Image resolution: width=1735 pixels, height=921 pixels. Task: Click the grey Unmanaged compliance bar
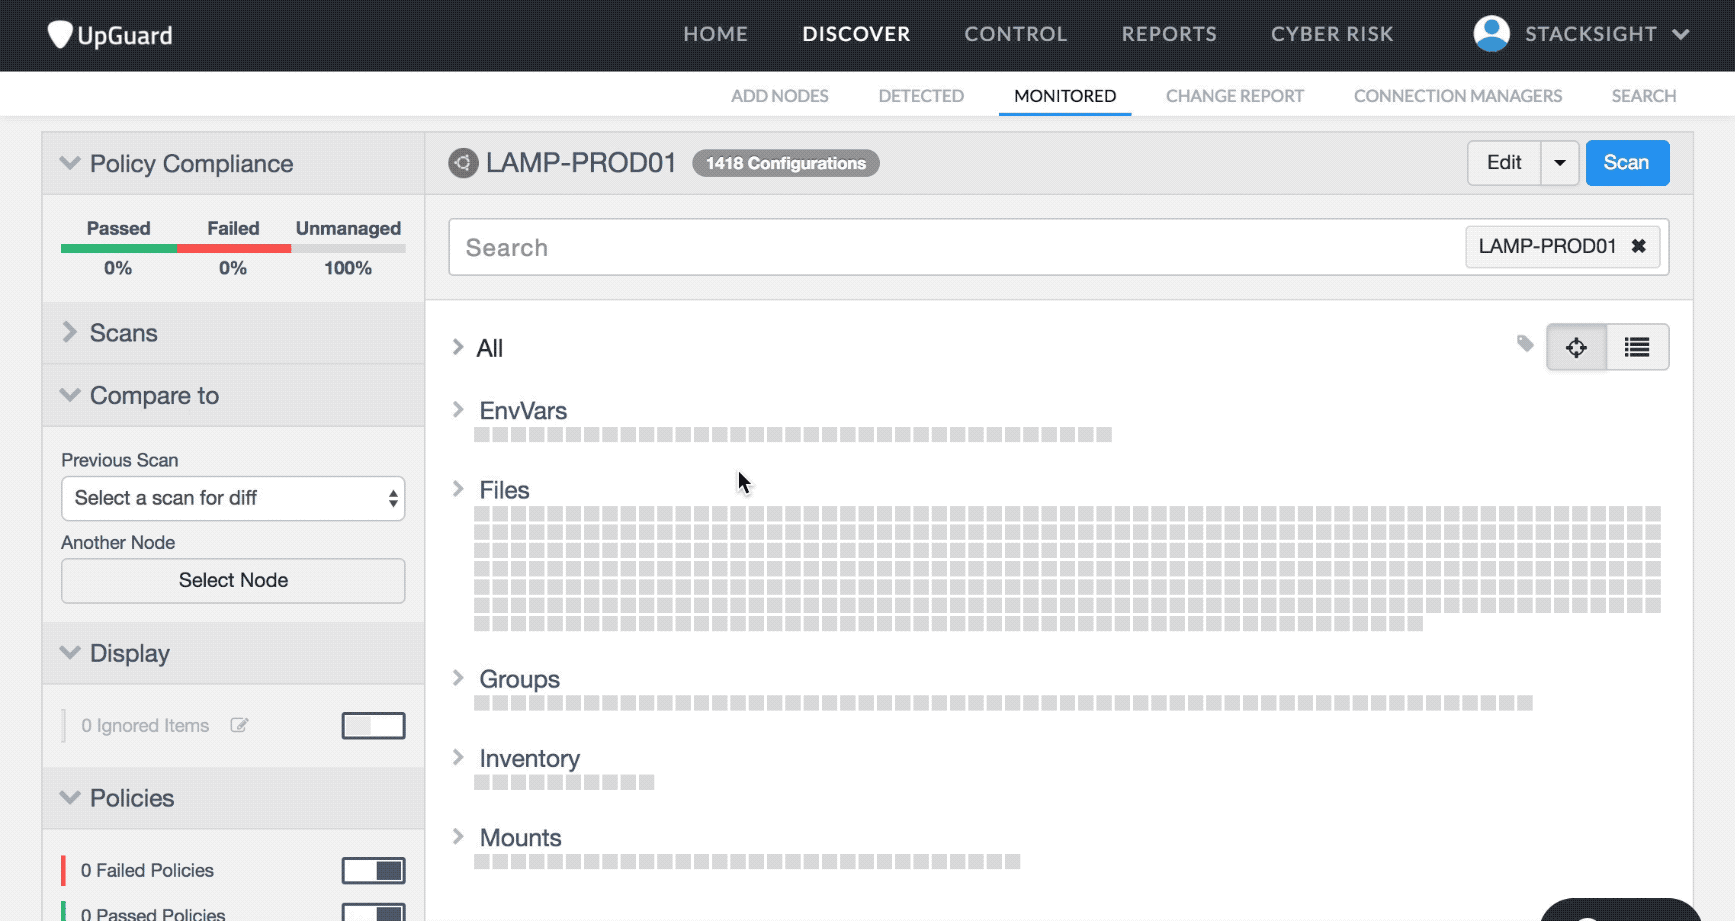pos(348,248)
